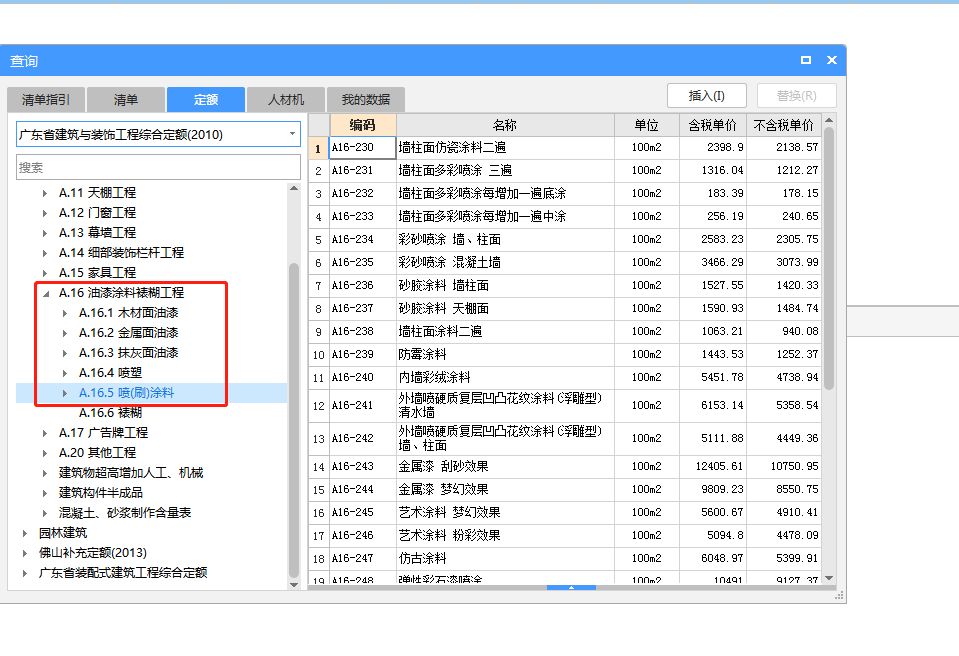Expand the A.11 天棚工程 node
This screenshot has height=656, width=959.
[45, 193]
